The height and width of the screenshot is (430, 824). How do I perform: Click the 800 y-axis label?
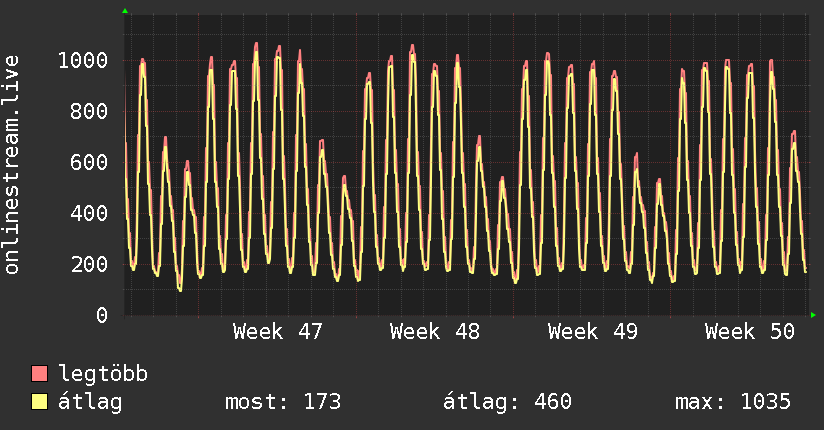[89, 111]
